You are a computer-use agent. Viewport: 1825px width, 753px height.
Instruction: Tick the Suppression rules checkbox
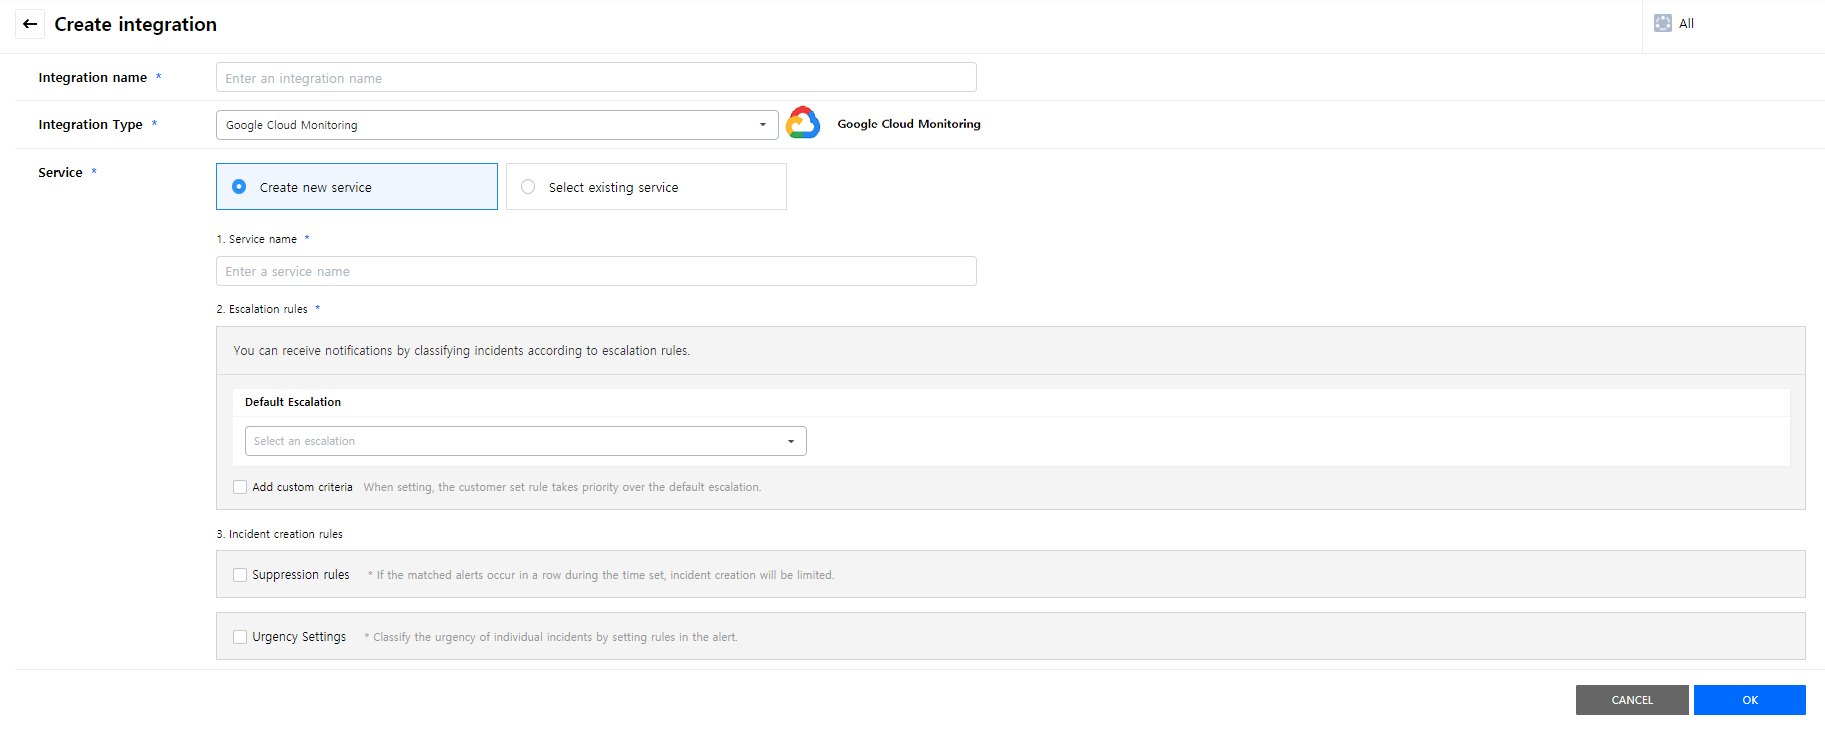[x=240, y=575]
